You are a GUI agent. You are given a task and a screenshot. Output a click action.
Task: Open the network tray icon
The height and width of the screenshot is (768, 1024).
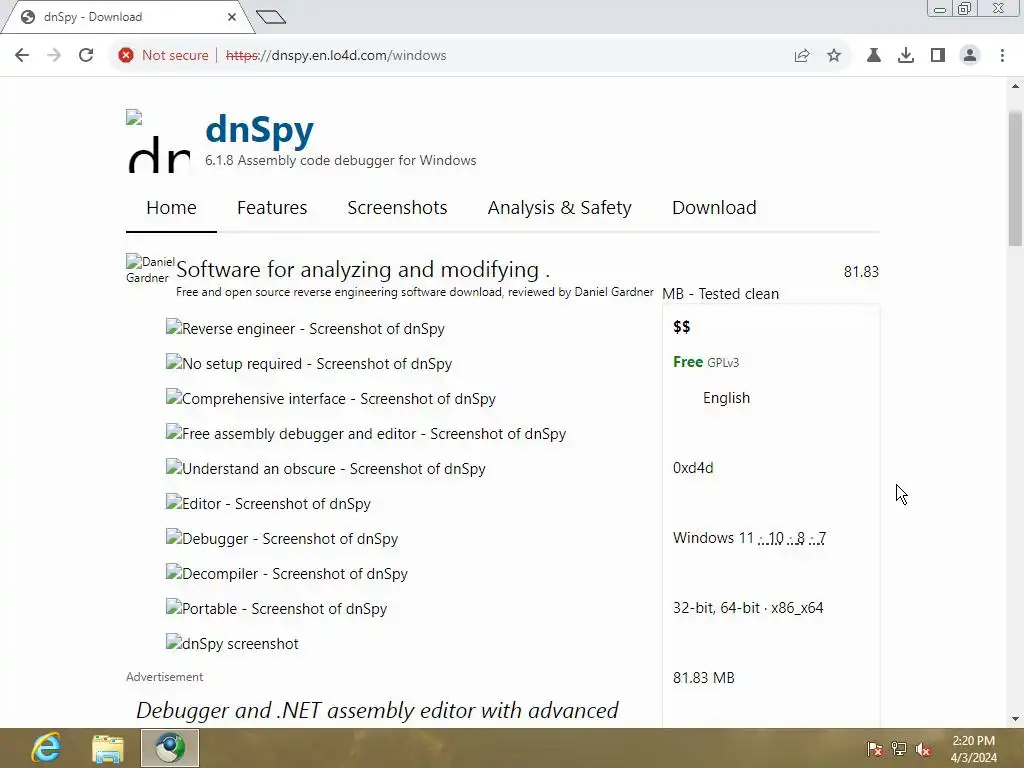899,749
